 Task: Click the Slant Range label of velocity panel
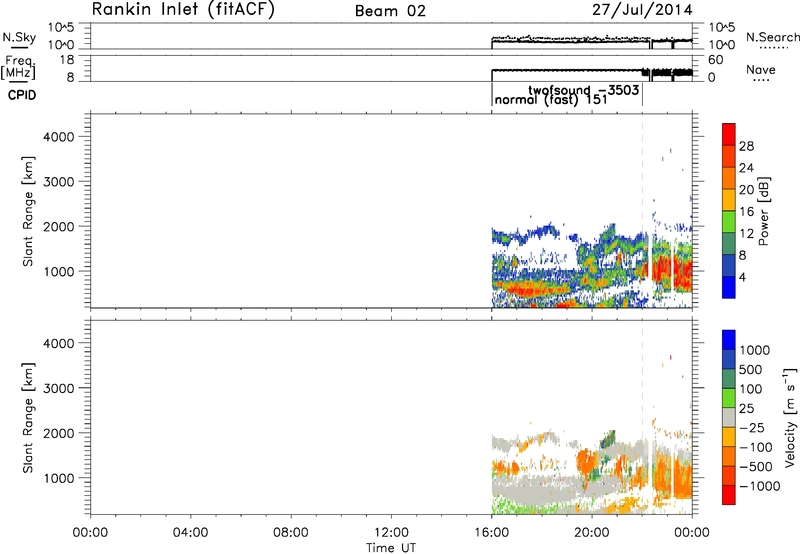(28, 418)
